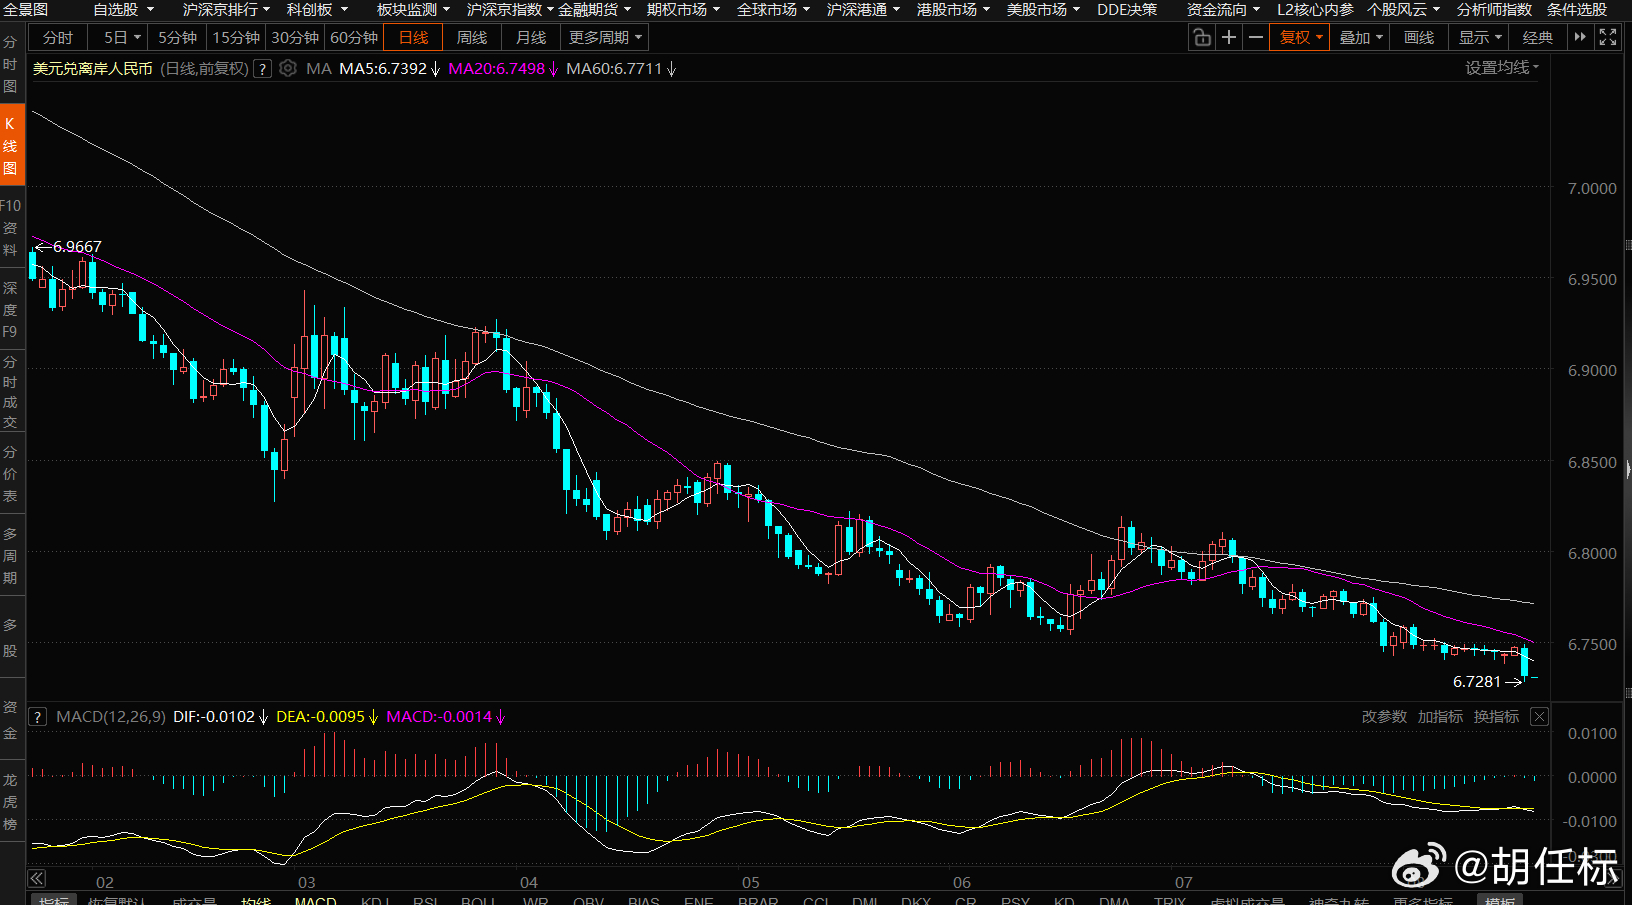
Task: Click the MA20:6.7498 moving average label
Action: 503,69
